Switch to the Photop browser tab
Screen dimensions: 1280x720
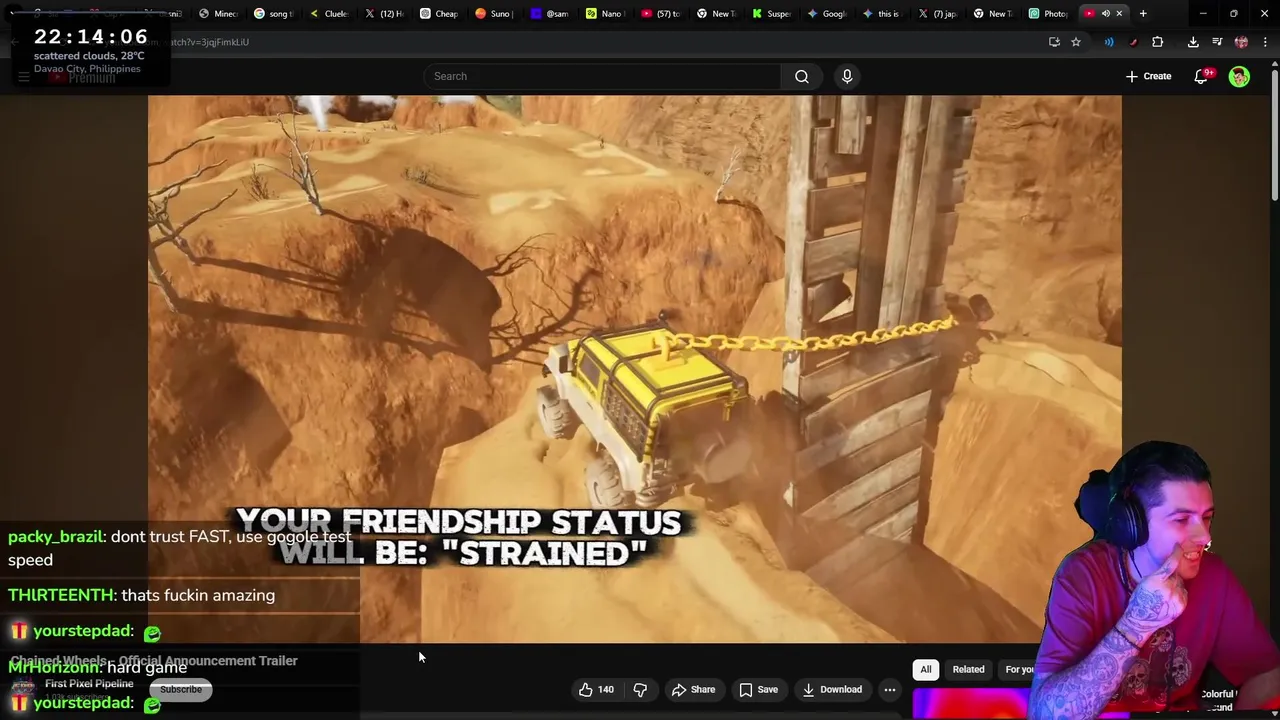pyautogui.click(x=1049, y=13)
